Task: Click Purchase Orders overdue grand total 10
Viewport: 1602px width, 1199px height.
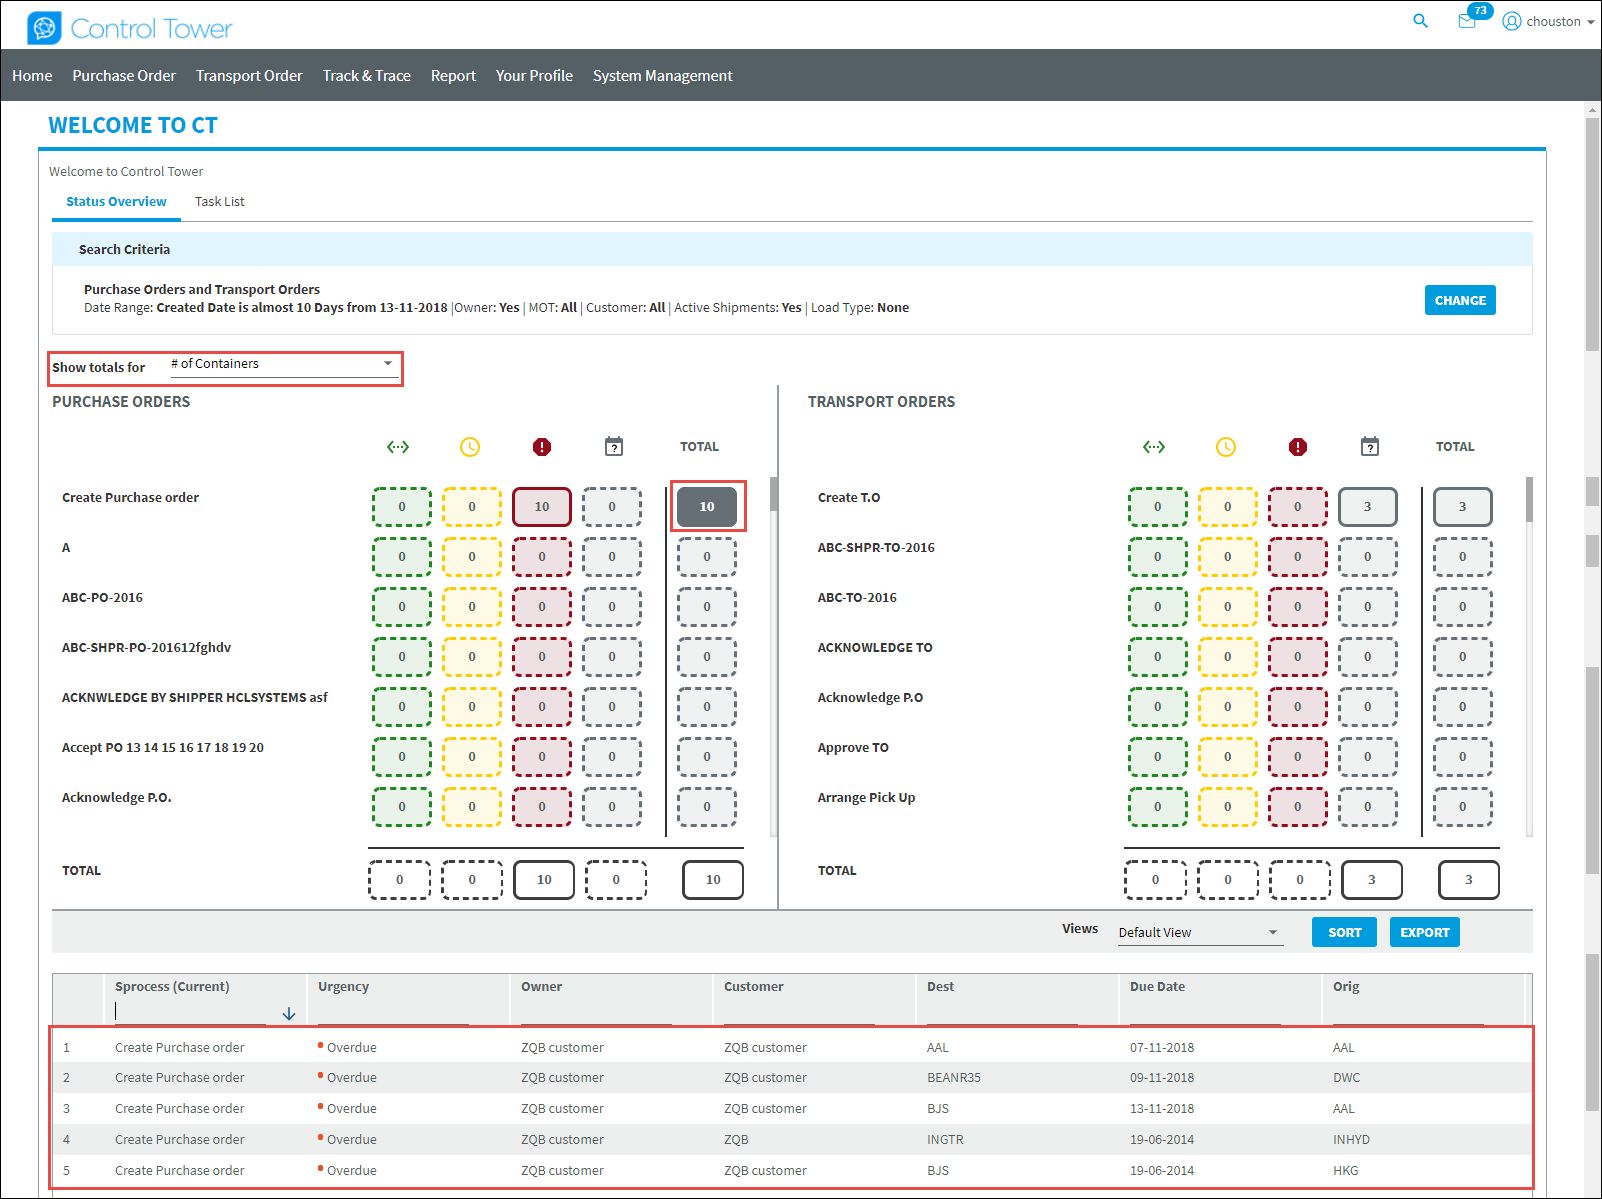Action: point(544,880)
